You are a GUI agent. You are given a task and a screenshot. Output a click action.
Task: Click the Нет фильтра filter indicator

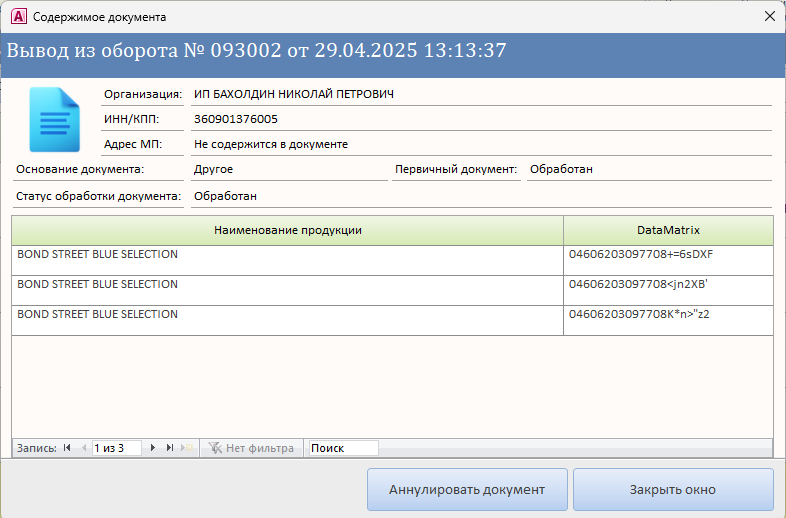(x=251, y=448)
